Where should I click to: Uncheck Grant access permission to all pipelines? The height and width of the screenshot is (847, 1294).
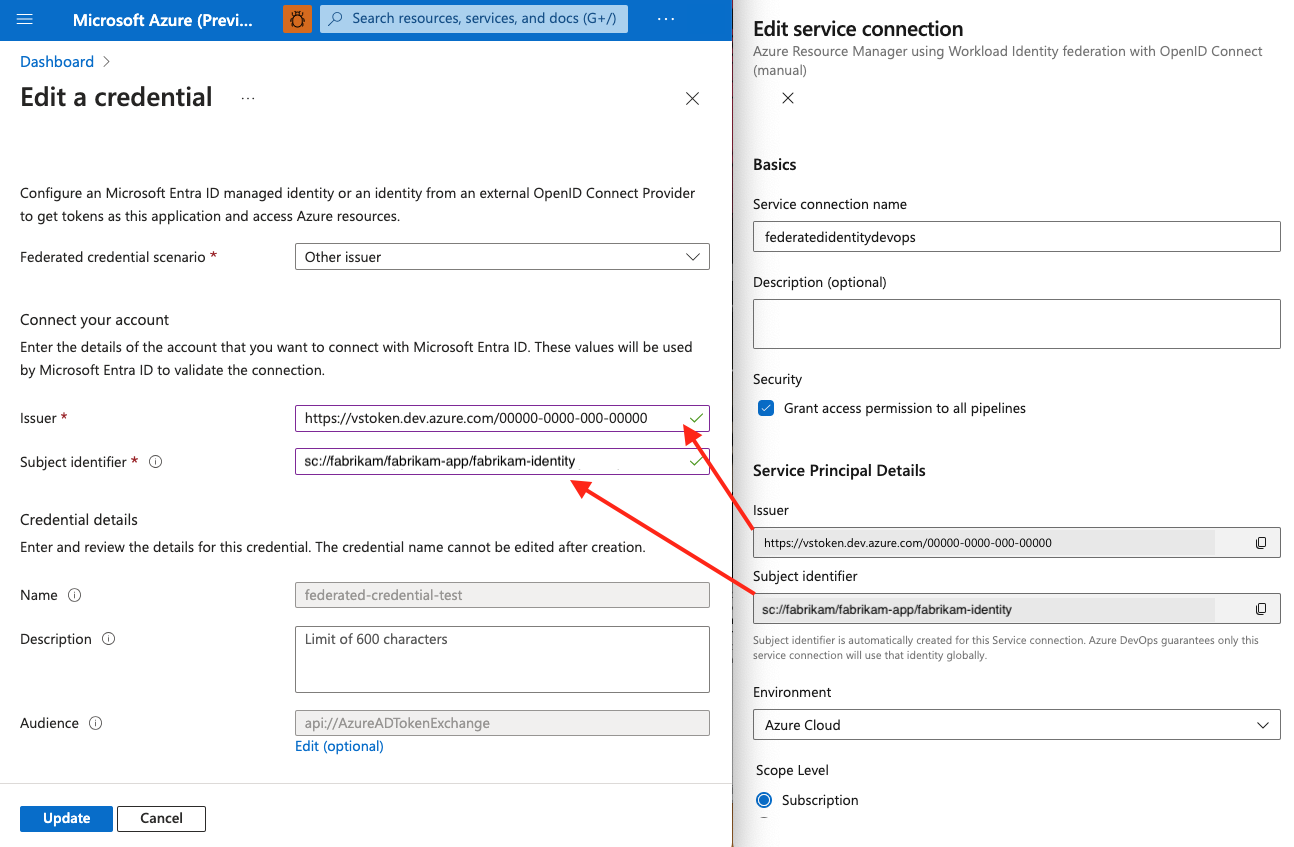(x=766, y=408)
